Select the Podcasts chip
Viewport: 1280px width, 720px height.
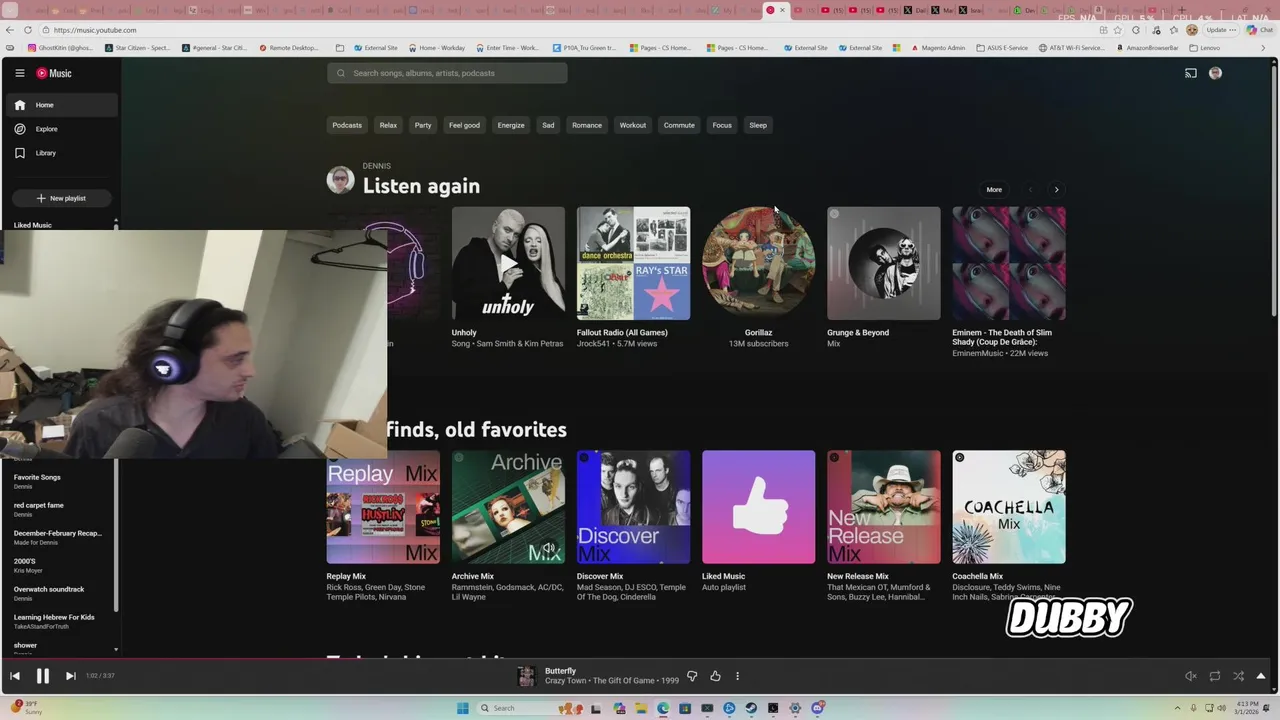click(347, 125)
